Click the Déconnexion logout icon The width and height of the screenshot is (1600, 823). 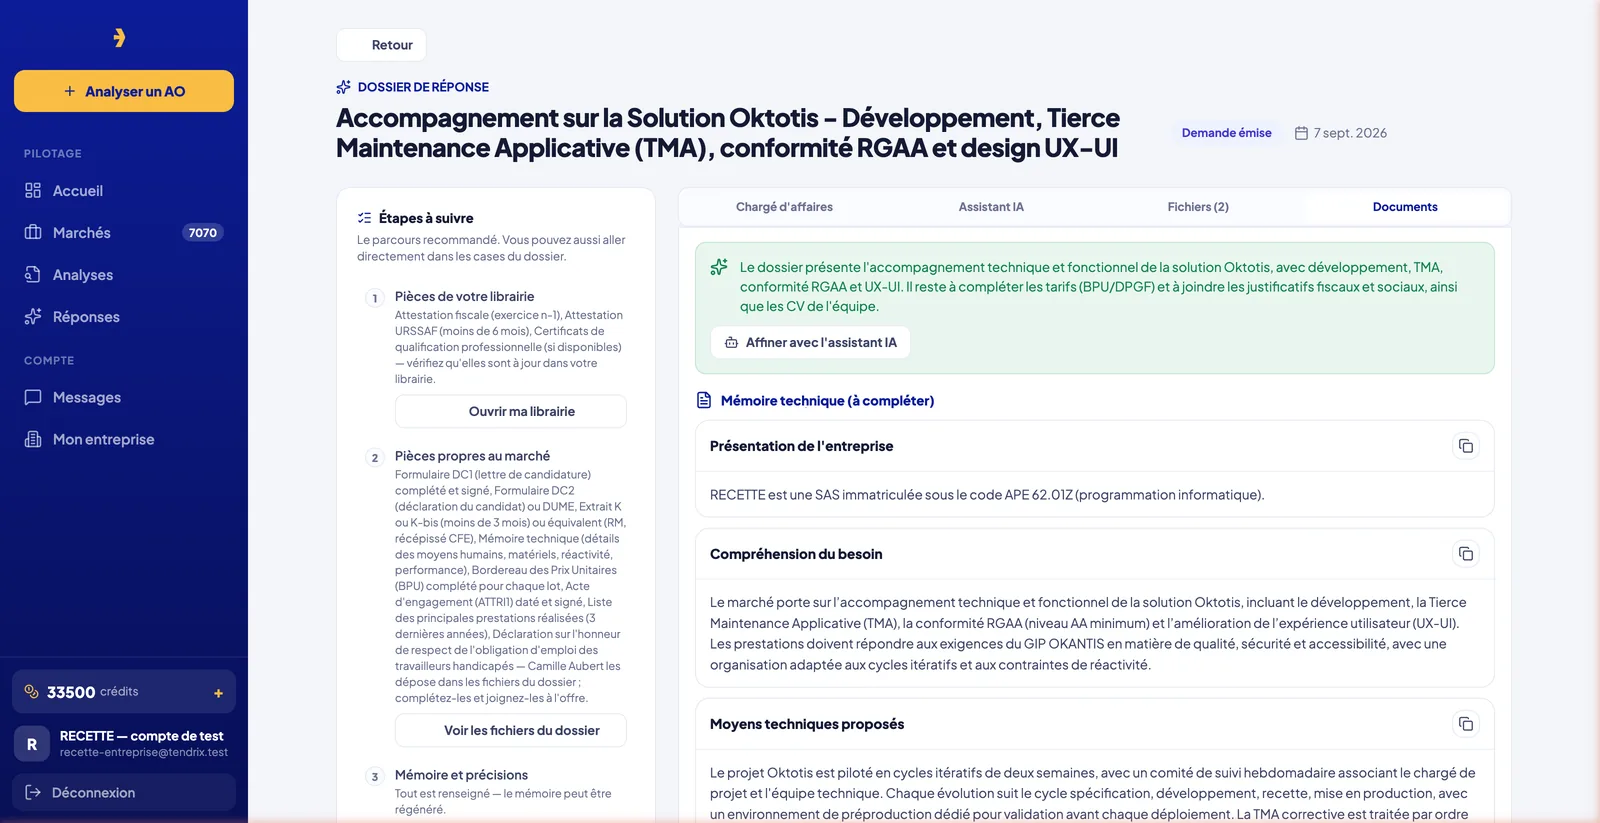pyautogui.click(x=33, y=792)
